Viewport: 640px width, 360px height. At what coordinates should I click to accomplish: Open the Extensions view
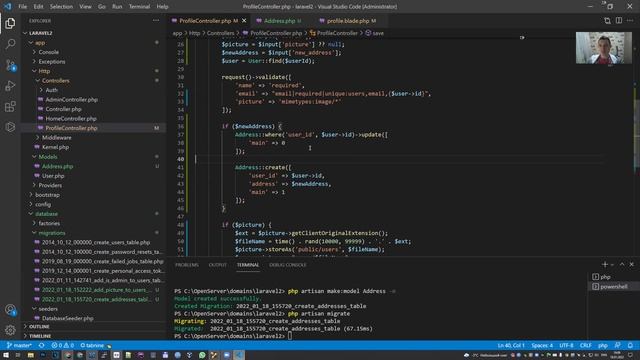[x=10, y=107]
